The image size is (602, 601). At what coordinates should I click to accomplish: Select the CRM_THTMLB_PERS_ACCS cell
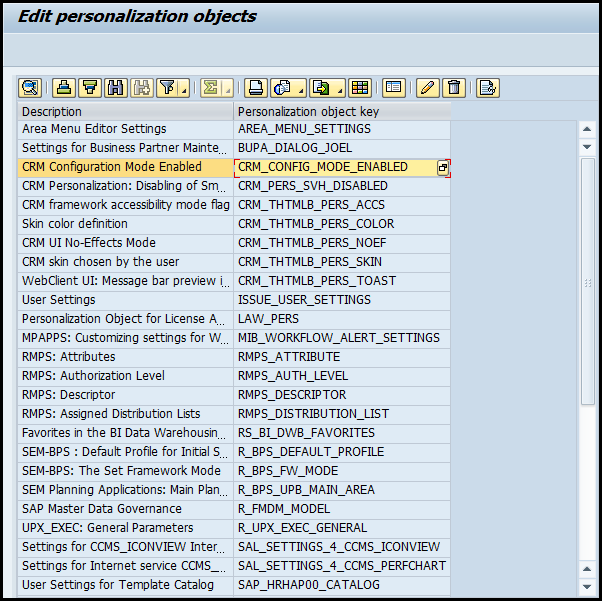(342, 205)
